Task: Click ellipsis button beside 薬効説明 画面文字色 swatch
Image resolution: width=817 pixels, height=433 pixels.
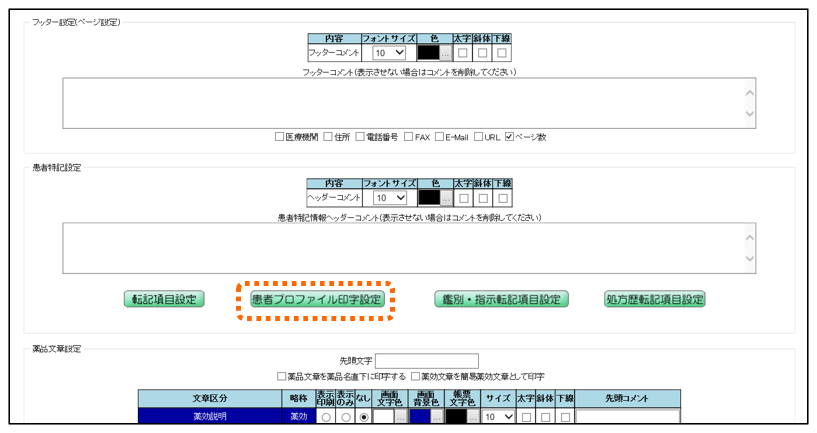Action: coord(400,417)
